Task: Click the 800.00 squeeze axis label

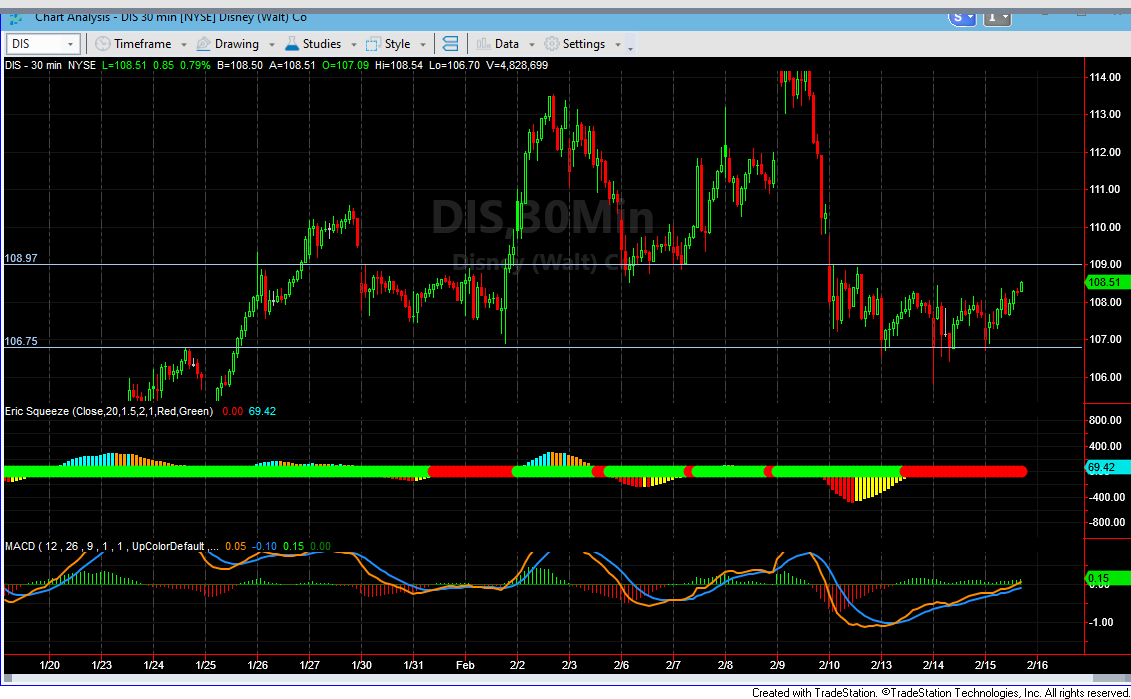Action: [1106, 420]
